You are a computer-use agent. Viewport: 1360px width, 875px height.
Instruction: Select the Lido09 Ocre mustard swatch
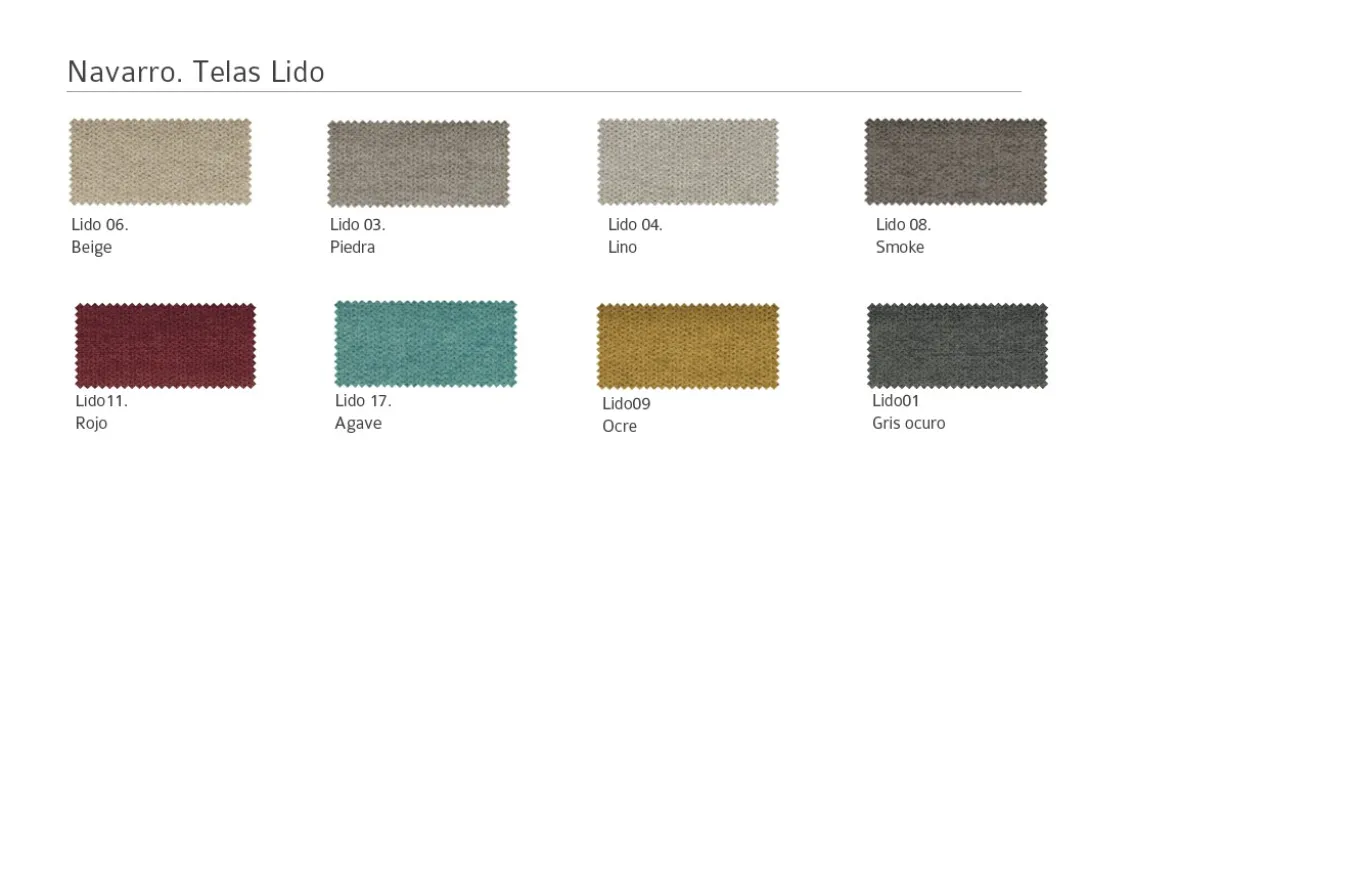[688, 346]
